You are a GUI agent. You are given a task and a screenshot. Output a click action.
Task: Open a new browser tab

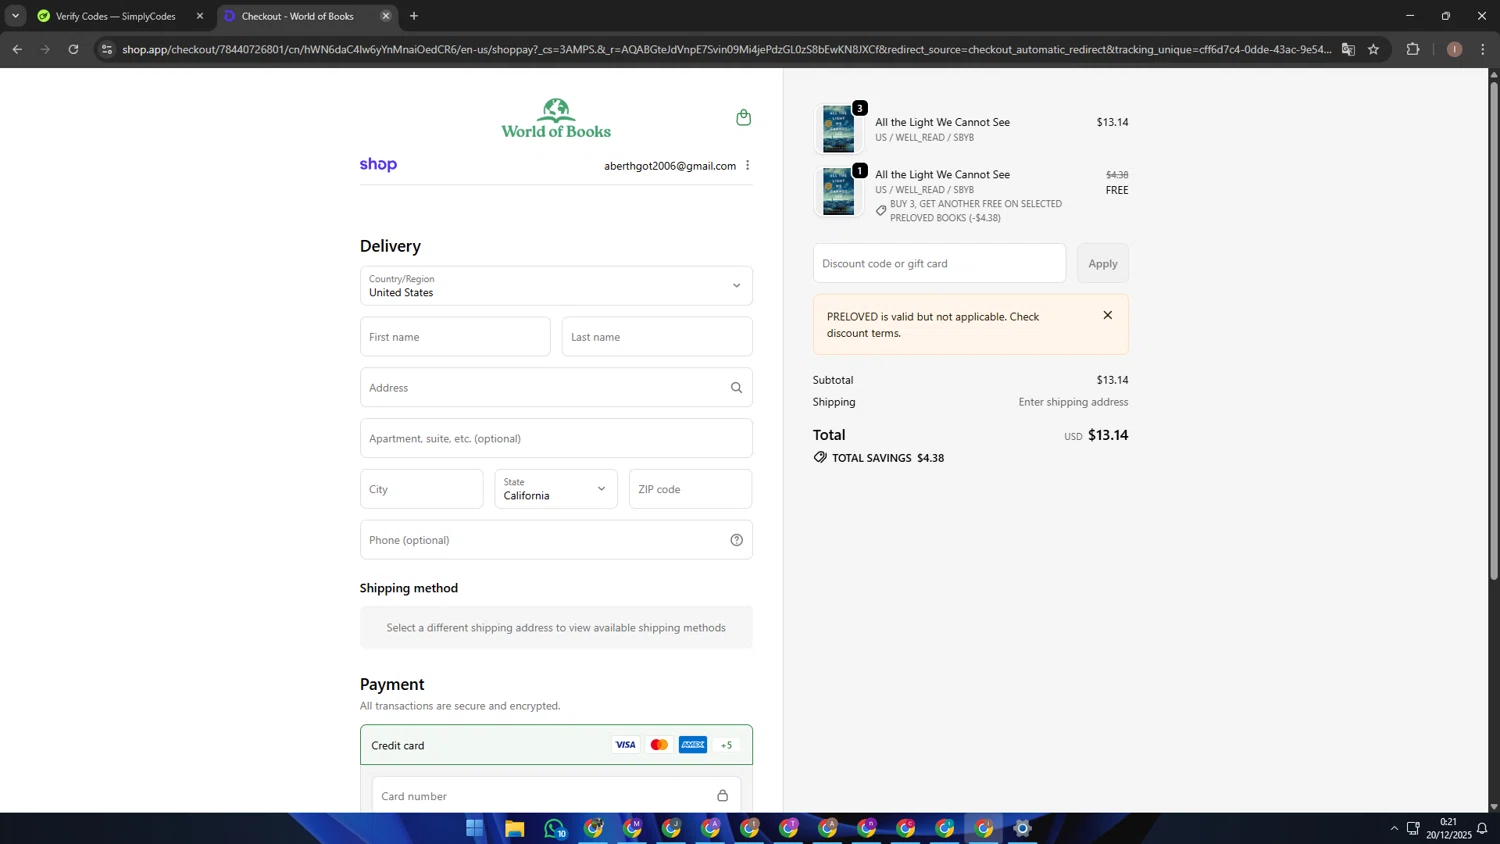pos(414,16)
